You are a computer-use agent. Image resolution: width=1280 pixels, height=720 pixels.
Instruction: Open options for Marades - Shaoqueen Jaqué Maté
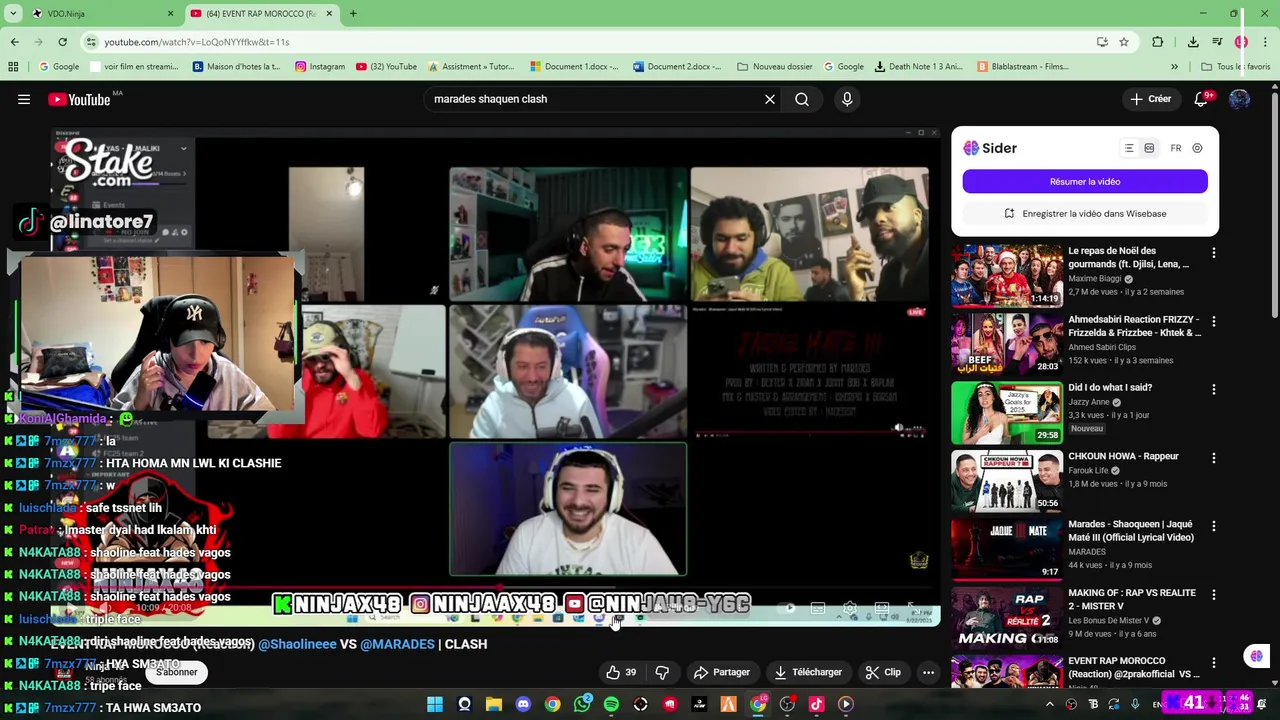(x=1213, y=526)
